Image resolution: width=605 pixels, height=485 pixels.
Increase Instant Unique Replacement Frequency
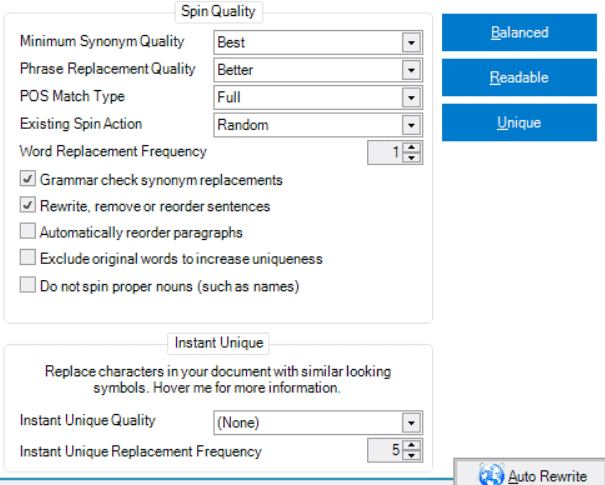(x=412, y=445)
